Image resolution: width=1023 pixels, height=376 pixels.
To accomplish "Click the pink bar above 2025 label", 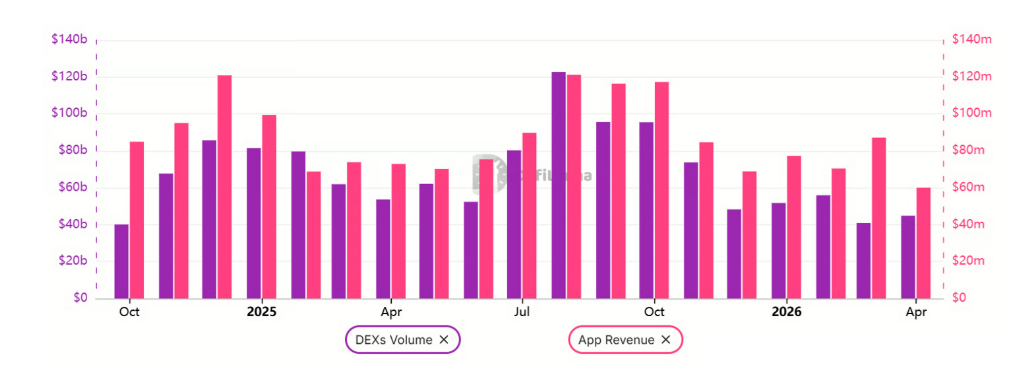I will (x=269, y=207).
